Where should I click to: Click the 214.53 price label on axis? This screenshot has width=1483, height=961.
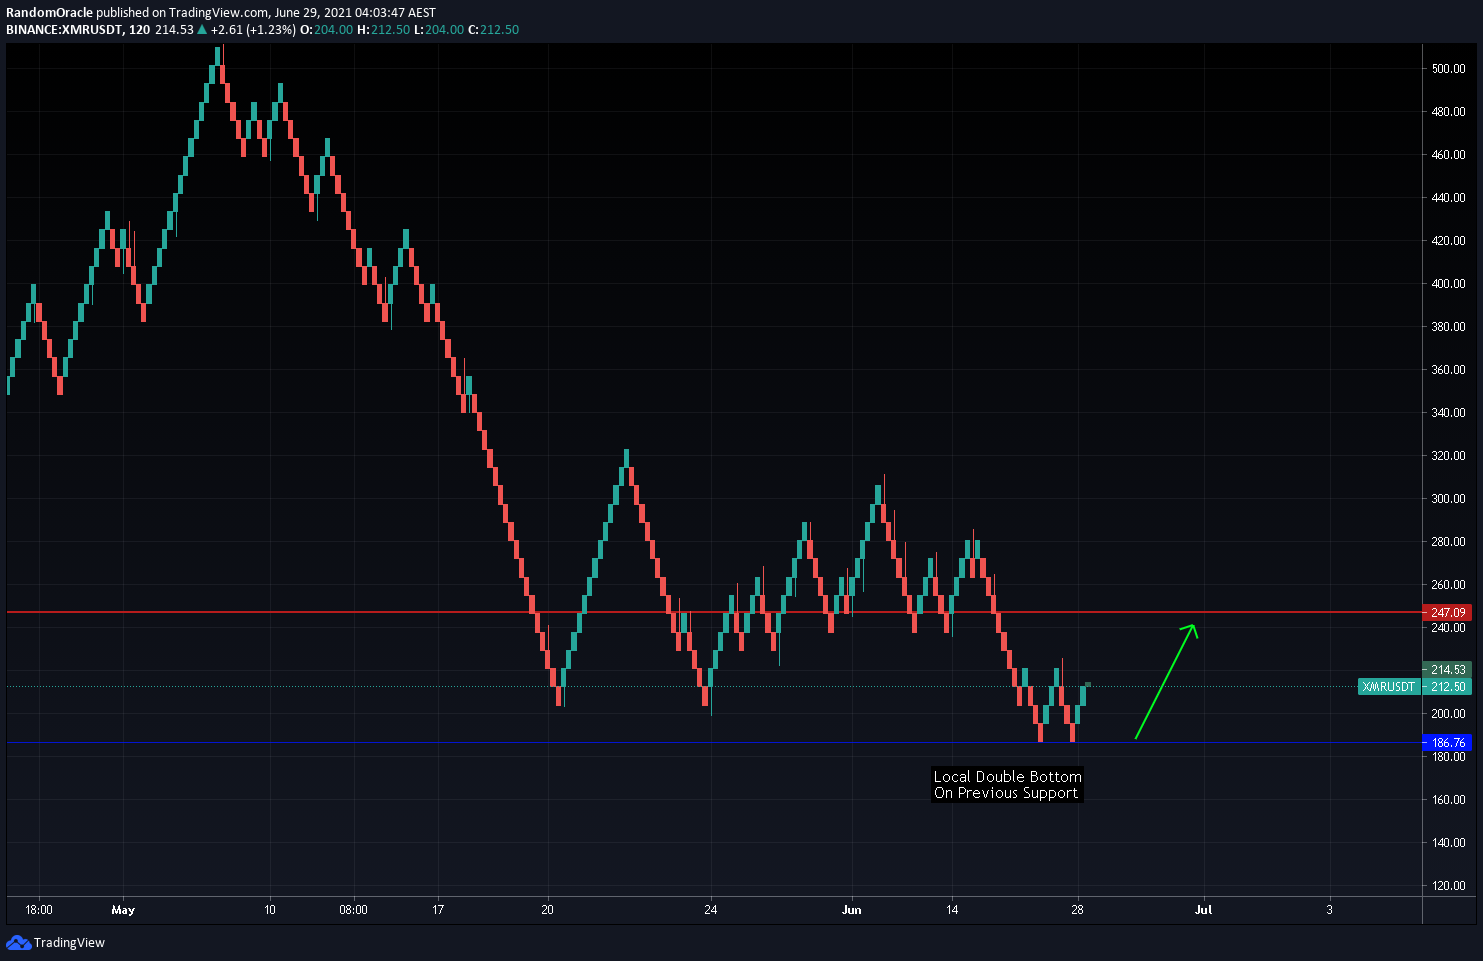point(1447,670)
